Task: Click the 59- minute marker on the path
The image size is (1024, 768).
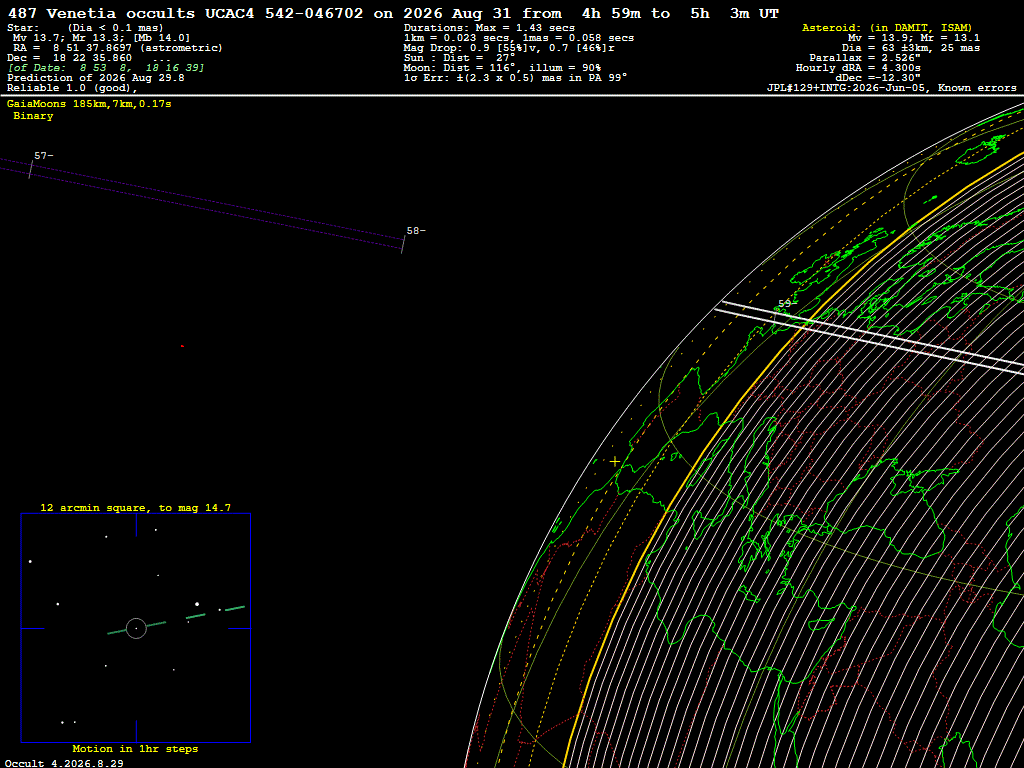Action: pyautogui.click(x=786, y=304)
